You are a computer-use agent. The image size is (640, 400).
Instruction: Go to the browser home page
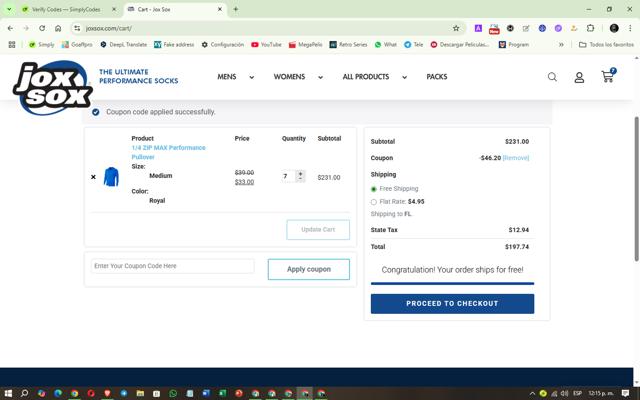click(x=58, y=28)
